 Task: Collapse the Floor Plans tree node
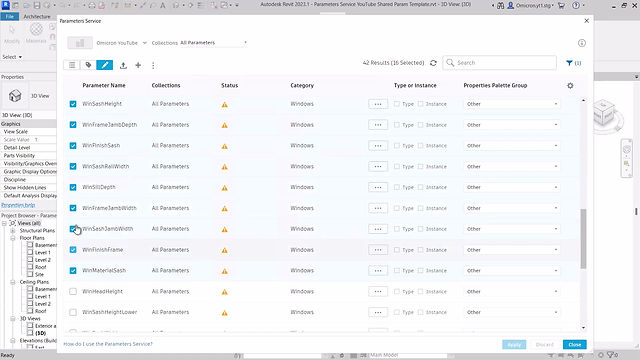coord(13,238)
